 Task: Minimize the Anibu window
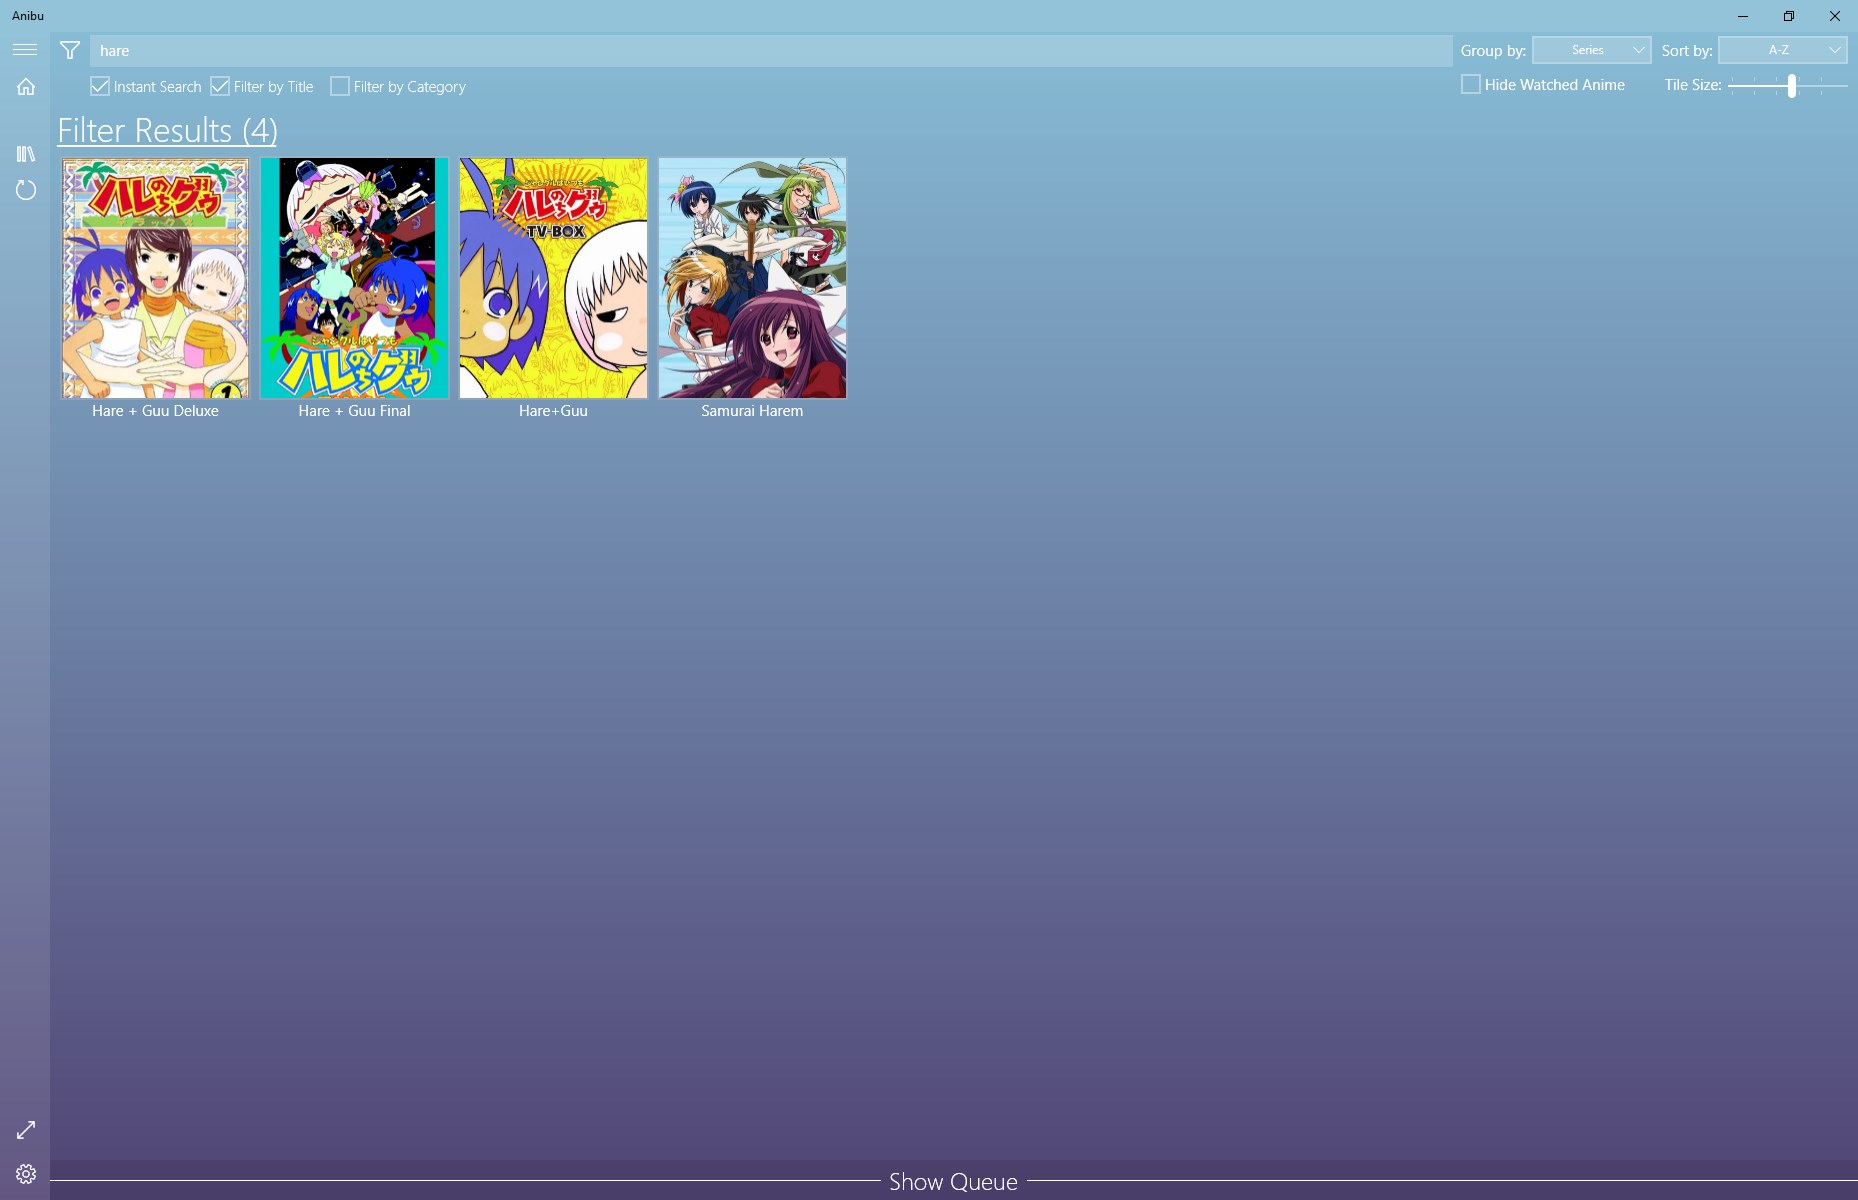[1743, 16]
